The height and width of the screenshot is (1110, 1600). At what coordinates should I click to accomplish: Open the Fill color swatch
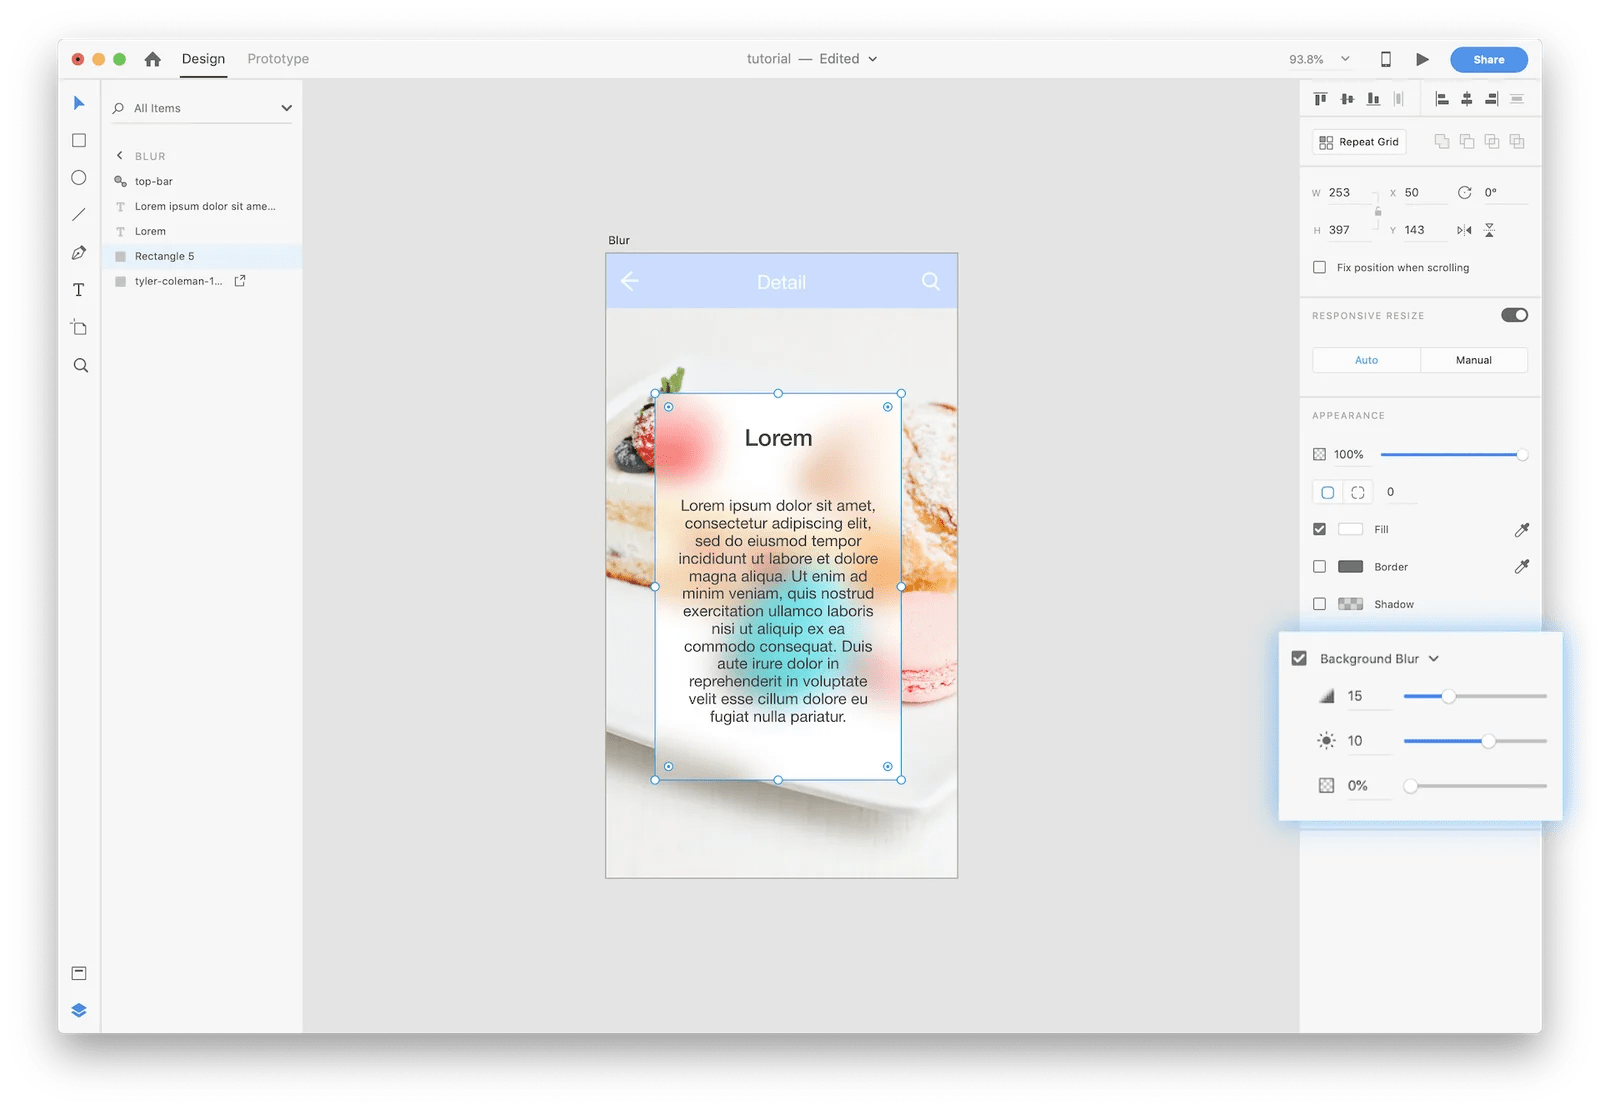tap(1350, 529)
